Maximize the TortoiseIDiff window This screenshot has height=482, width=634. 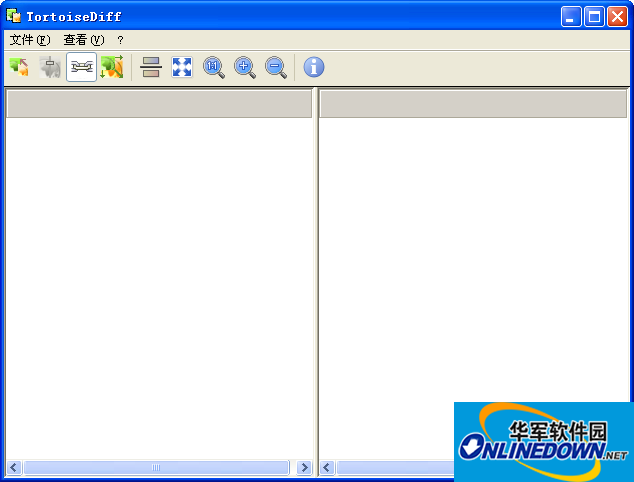(594, 16)
